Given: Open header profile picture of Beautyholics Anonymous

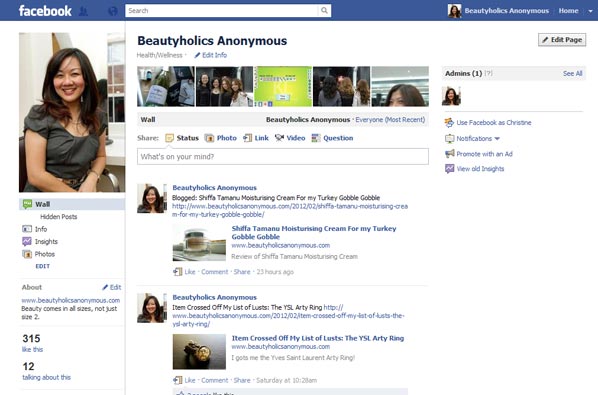Looking at the screenshot, I should [454, 11].
